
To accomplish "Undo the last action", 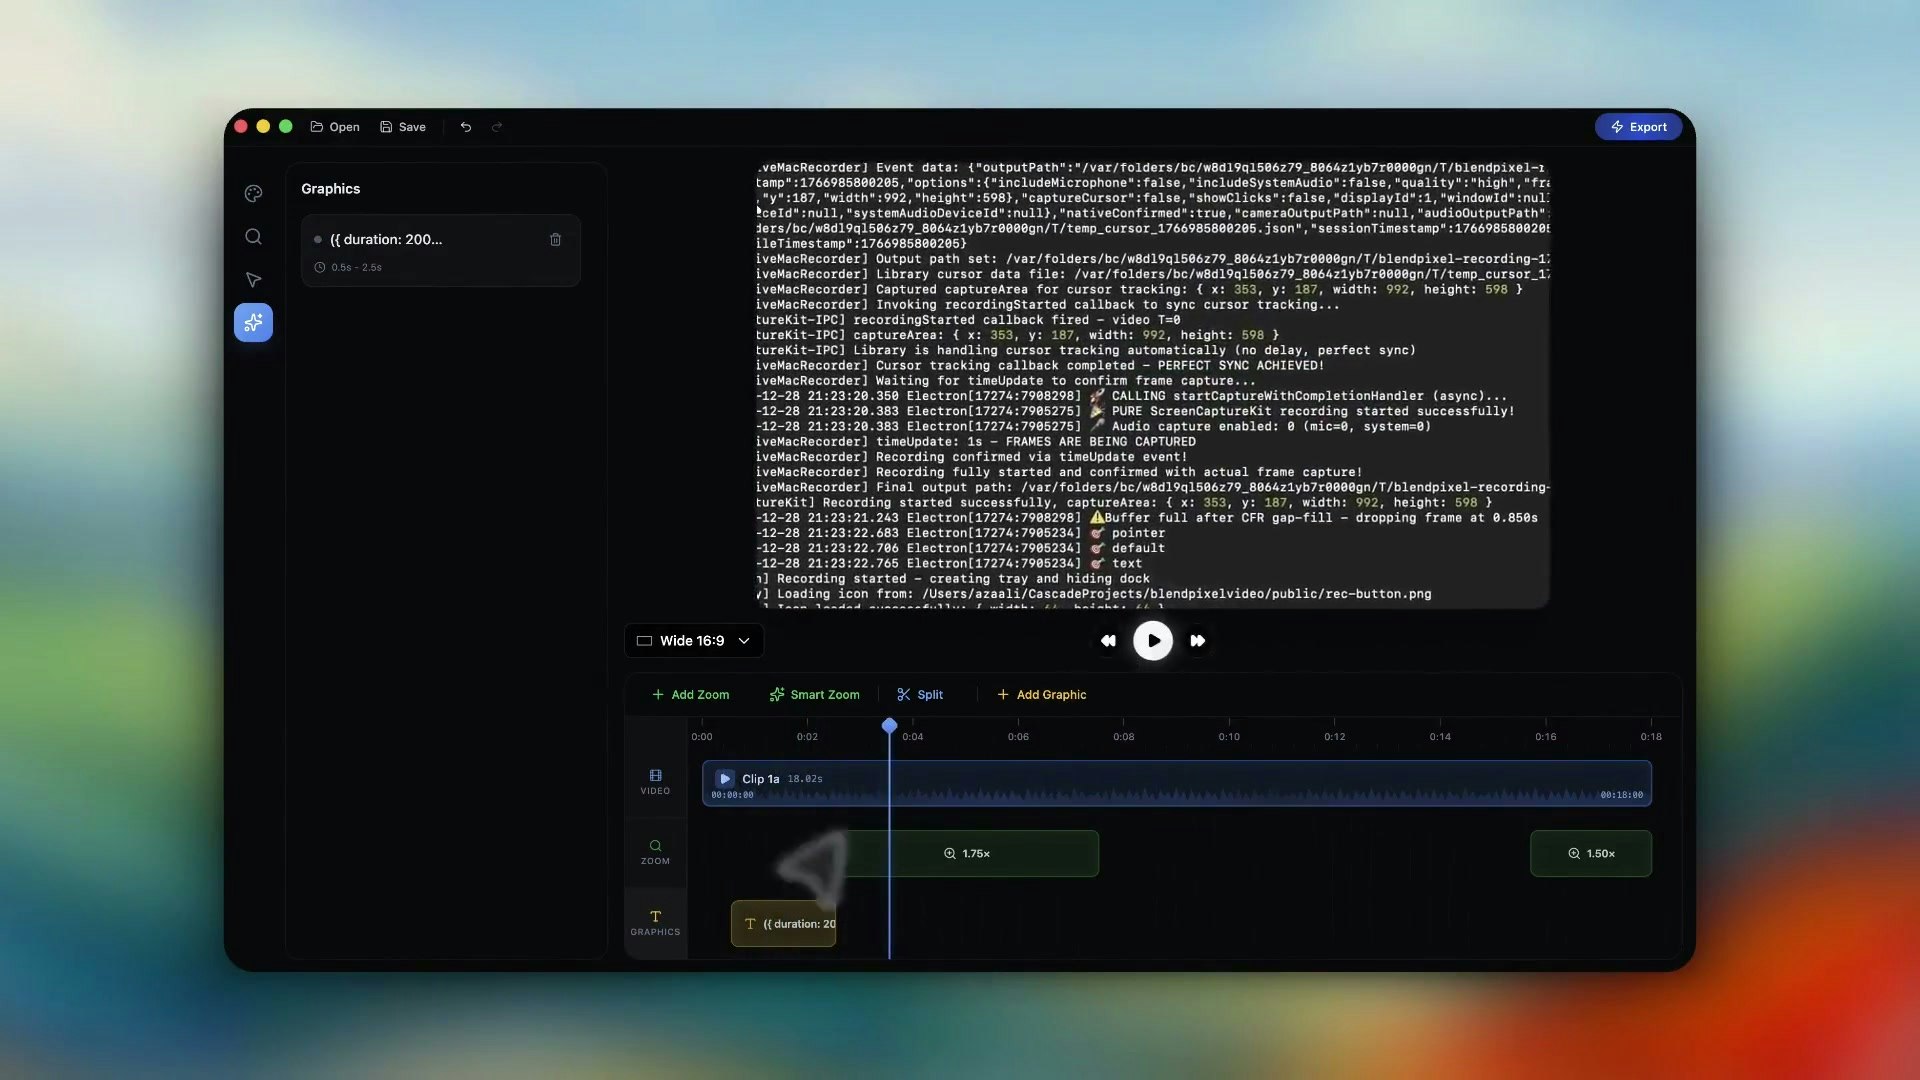I will (466, 127).
